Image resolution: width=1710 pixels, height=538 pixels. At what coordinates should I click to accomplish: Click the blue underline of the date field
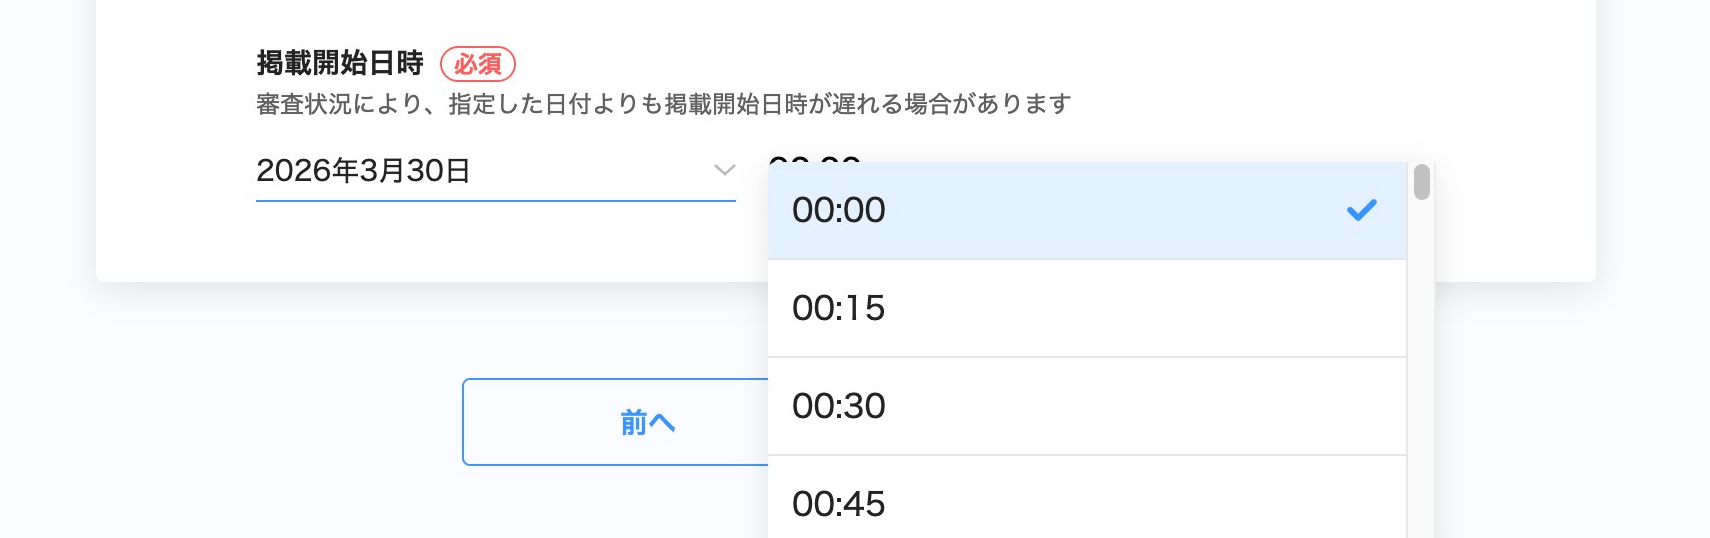pyautogui.click(x=495, y=201)
